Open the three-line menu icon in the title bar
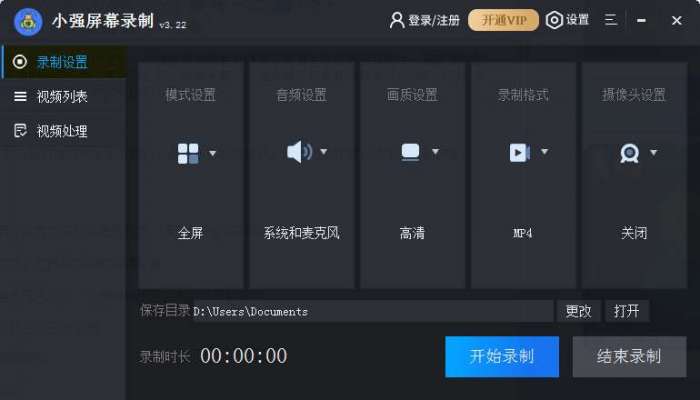 tap(611, 20)
